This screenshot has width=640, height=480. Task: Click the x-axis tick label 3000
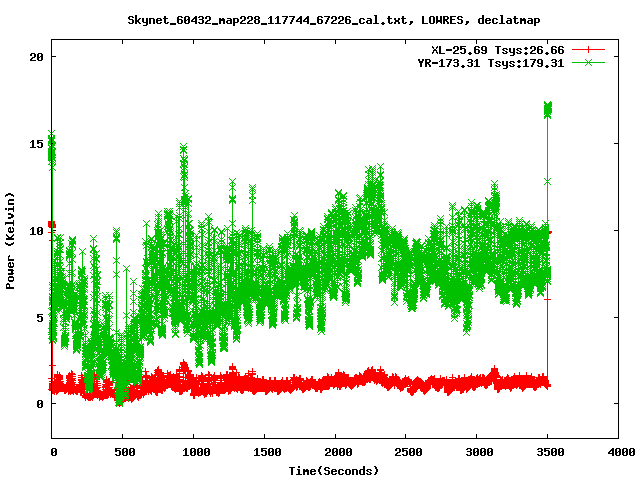tap(479, 452)
